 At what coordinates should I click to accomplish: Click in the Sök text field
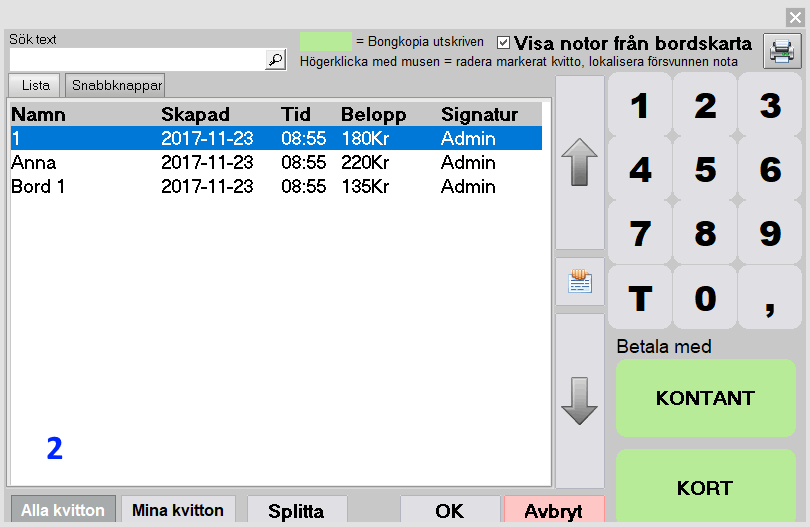136,60
